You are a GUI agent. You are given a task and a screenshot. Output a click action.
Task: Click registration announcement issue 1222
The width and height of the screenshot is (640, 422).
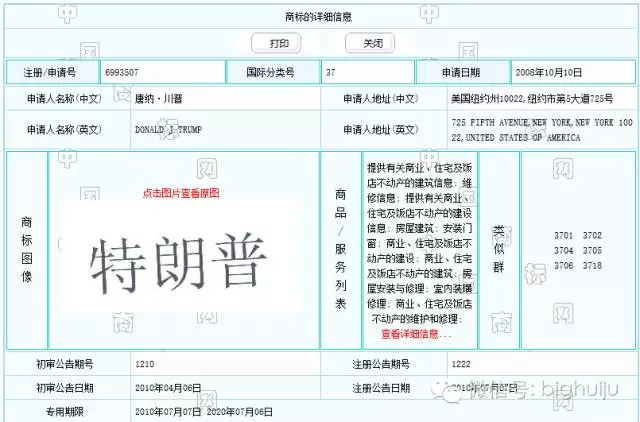(463, 364)
